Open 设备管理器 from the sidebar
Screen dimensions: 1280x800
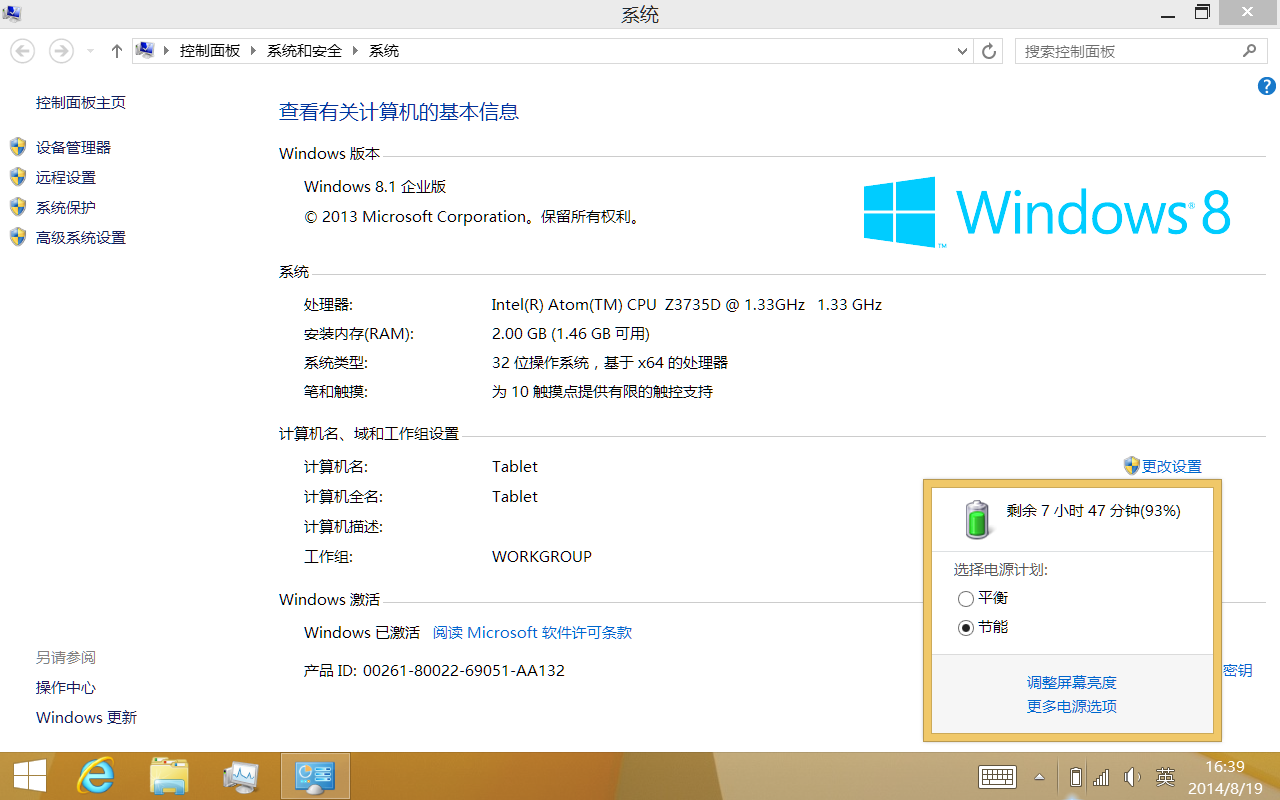[73, 148]
